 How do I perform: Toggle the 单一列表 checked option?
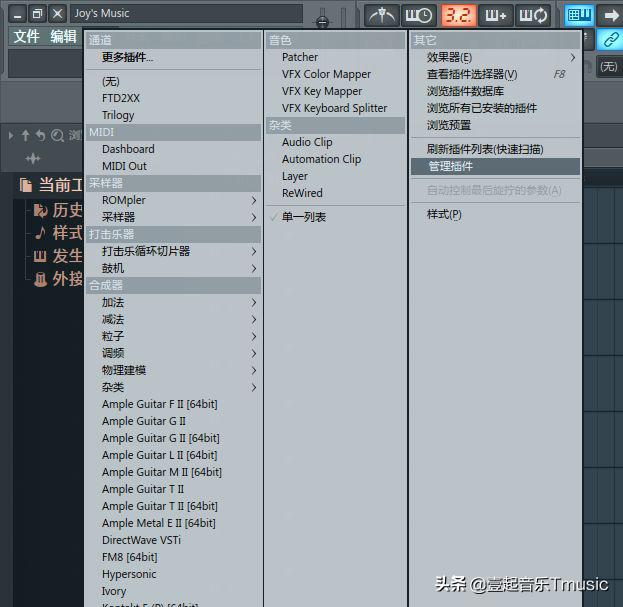[x=303, y=217]
